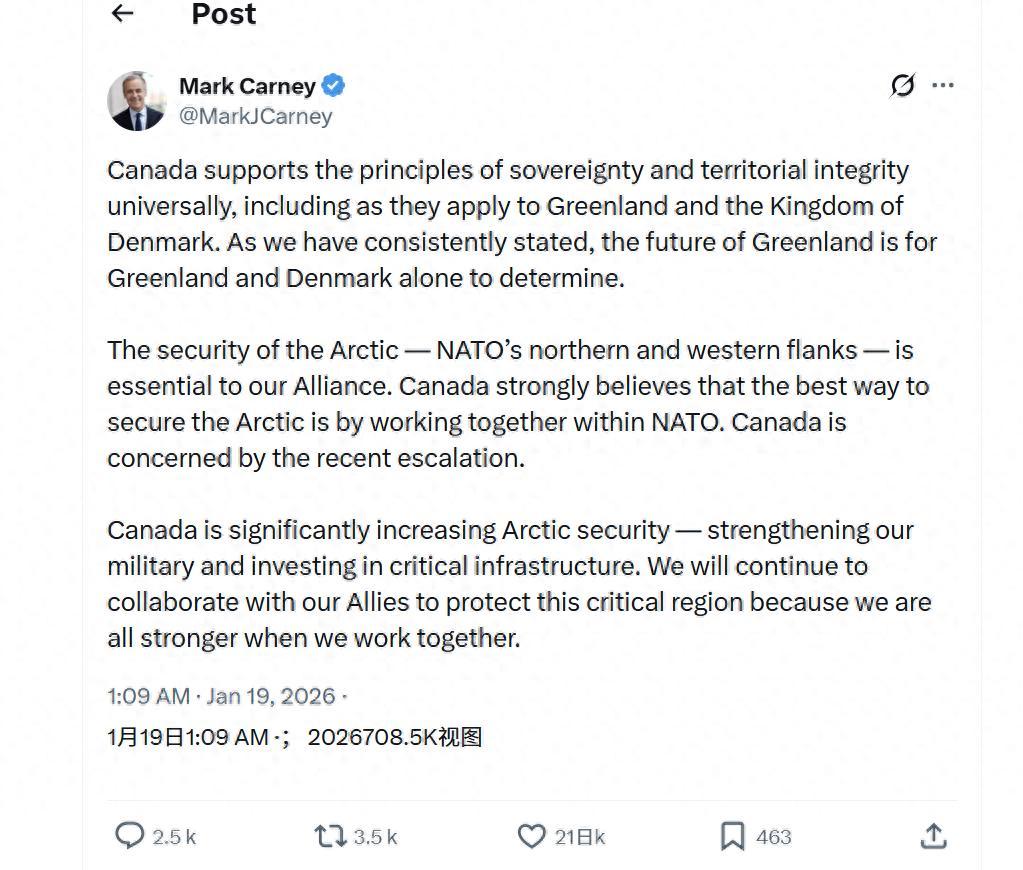Viewport: 1023px width, 870px height.
Task: Share the post via upload icon
Action: click(x=933, y=835)
